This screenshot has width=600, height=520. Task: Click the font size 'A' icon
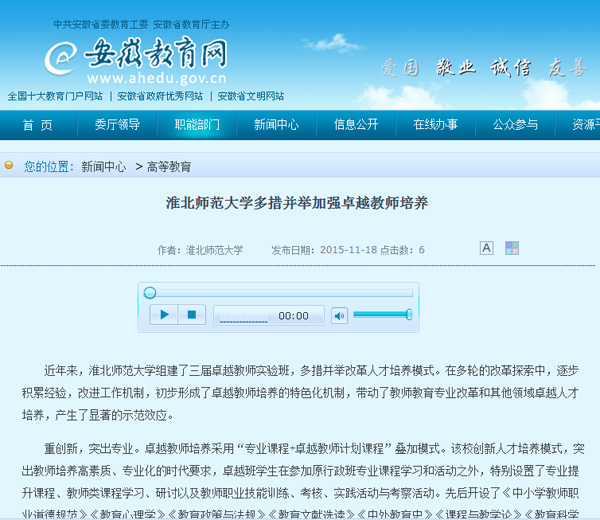(x=486, y=248)
